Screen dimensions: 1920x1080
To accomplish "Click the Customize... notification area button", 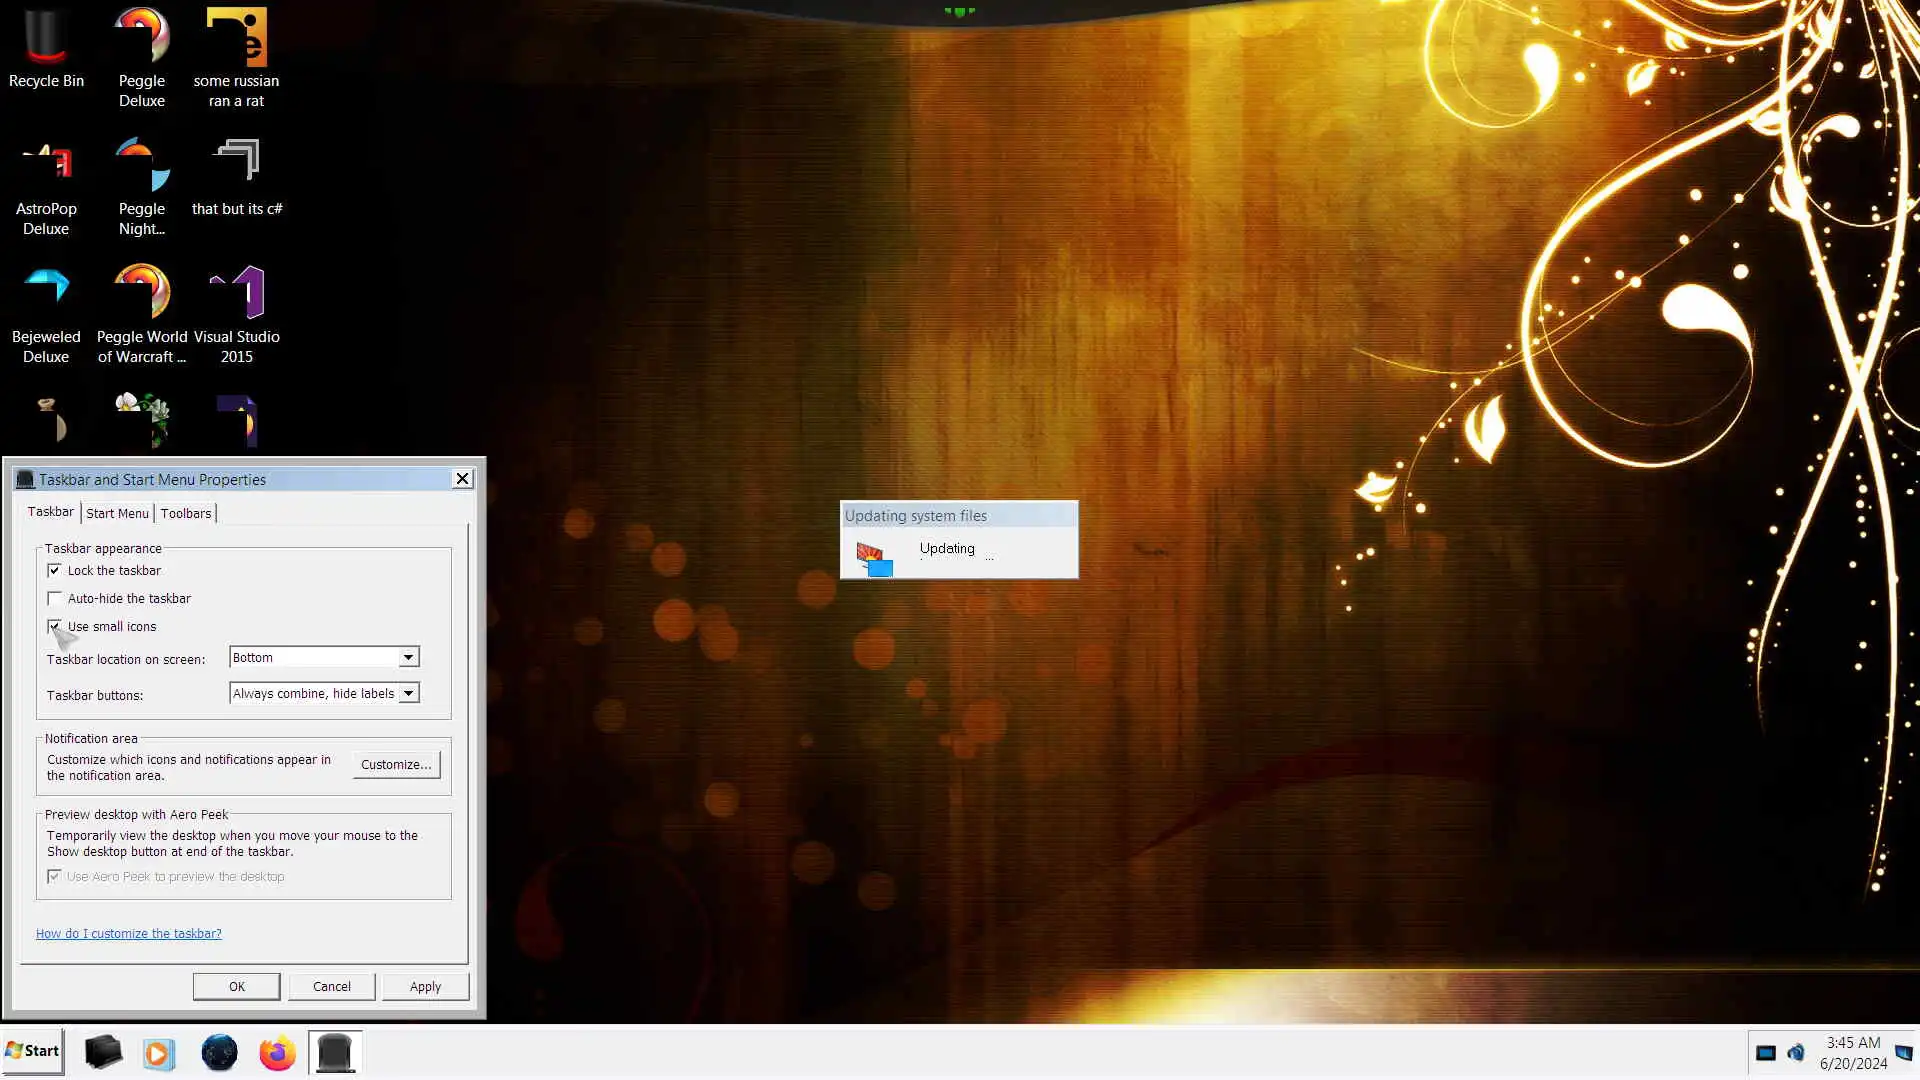I will [396, 765].
